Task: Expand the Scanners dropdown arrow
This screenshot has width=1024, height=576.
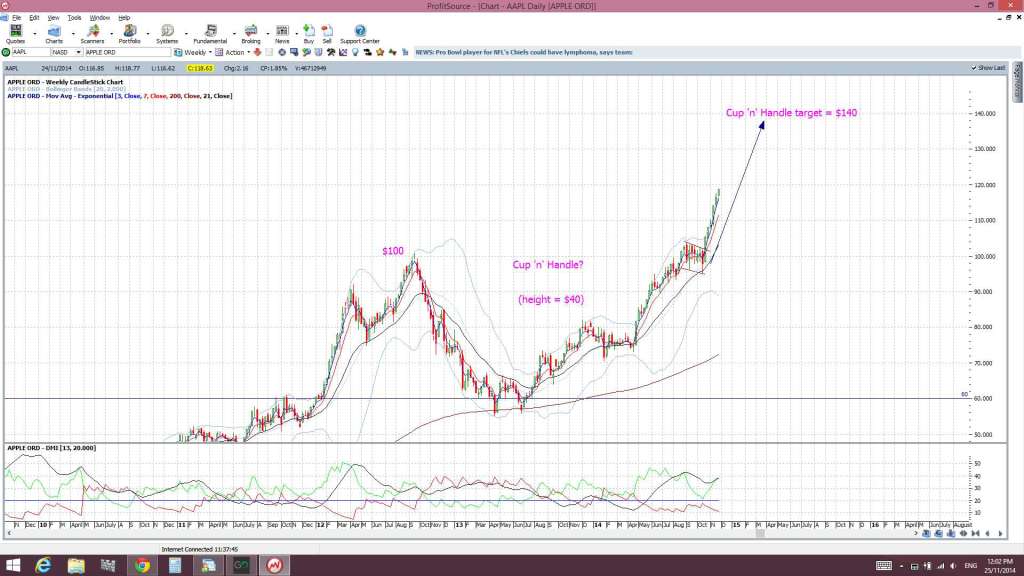Action: pyautogui.click(x=111, y=33)
